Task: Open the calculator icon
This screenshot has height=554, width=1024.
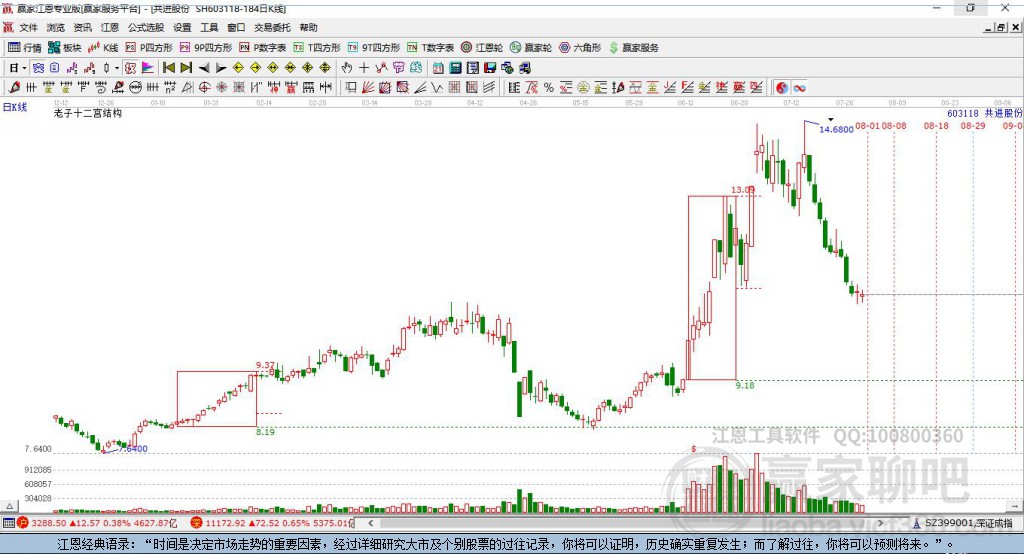Action: coord(456,68)
